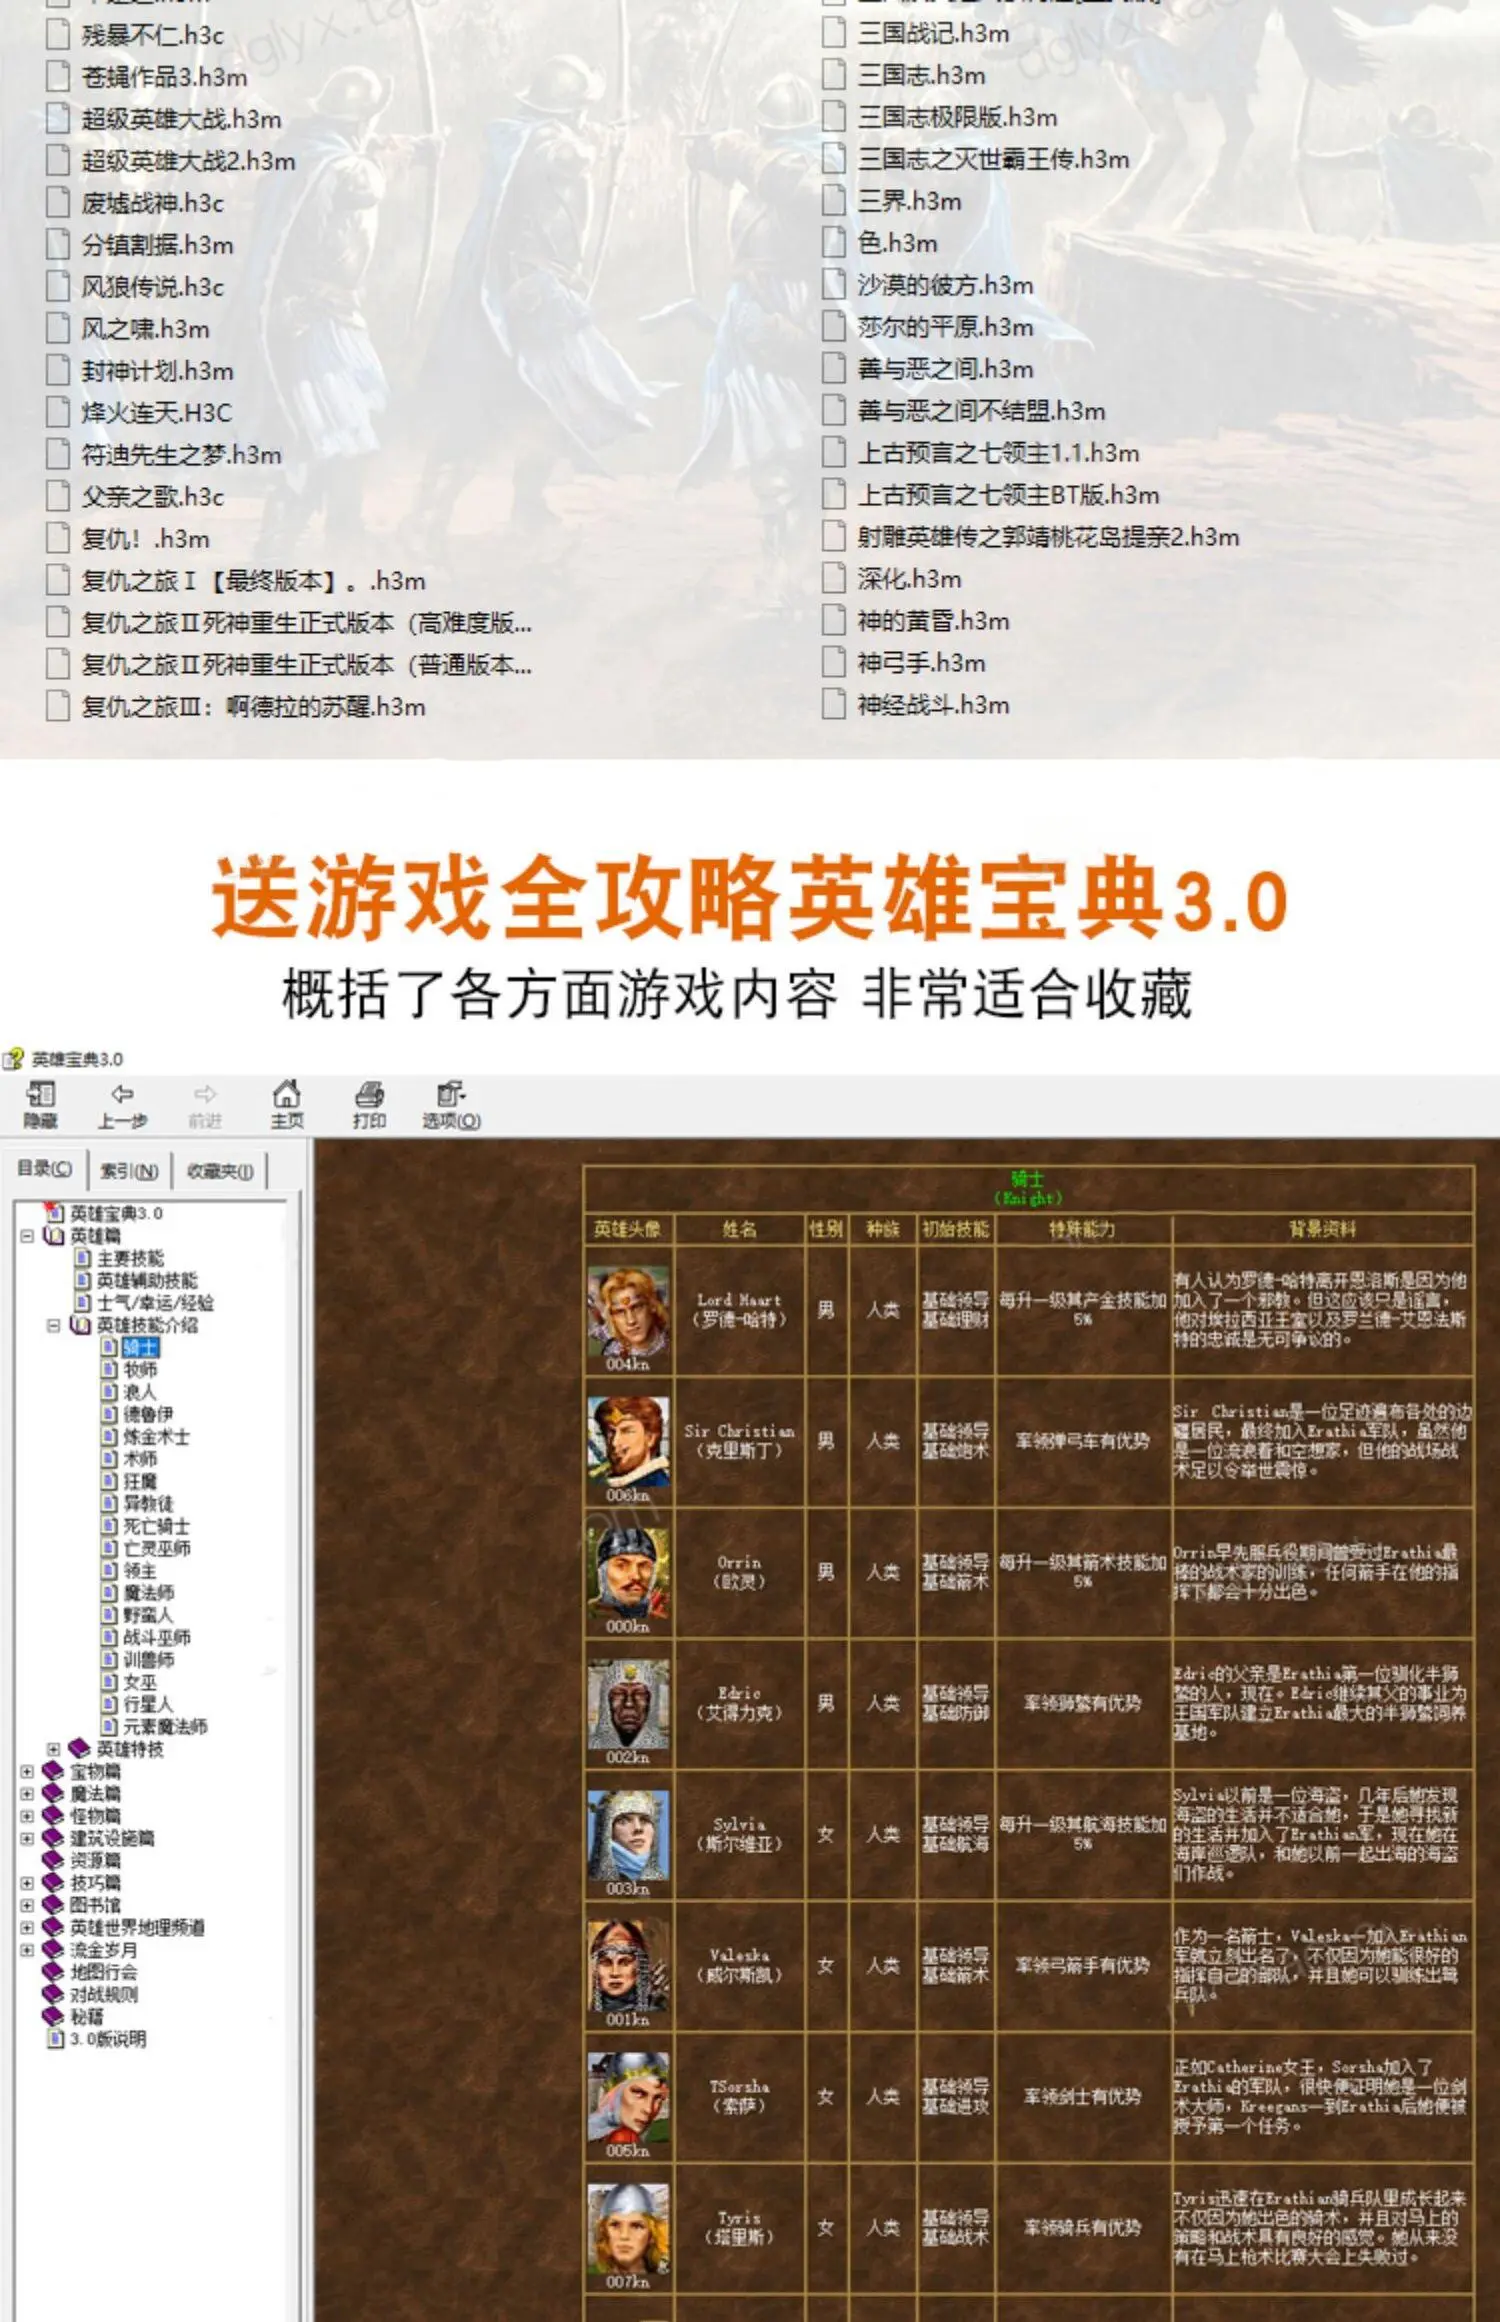Open the 英雄世界地理频道 tree entry
The height and width of the screenshot is (2322, 1500).
(137, 1928)
